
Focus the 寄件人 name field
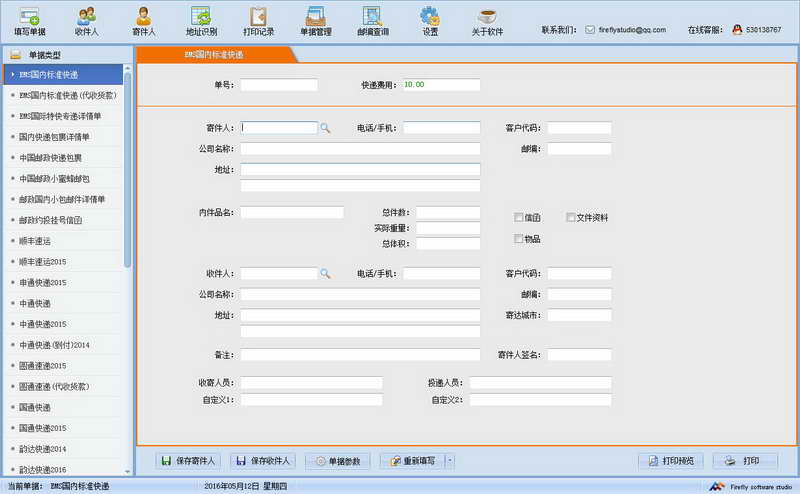(279, 128)
